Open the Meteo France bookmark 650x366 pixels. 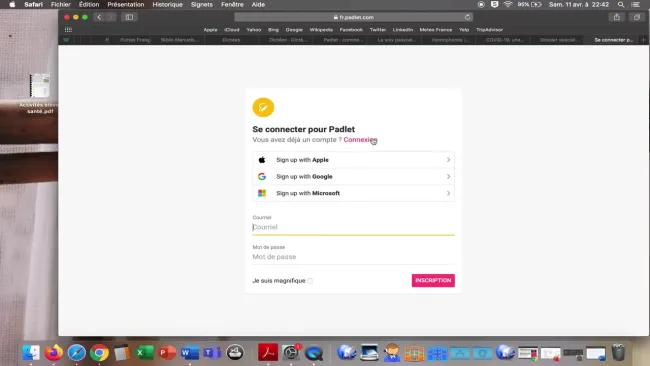pos(435,30)
